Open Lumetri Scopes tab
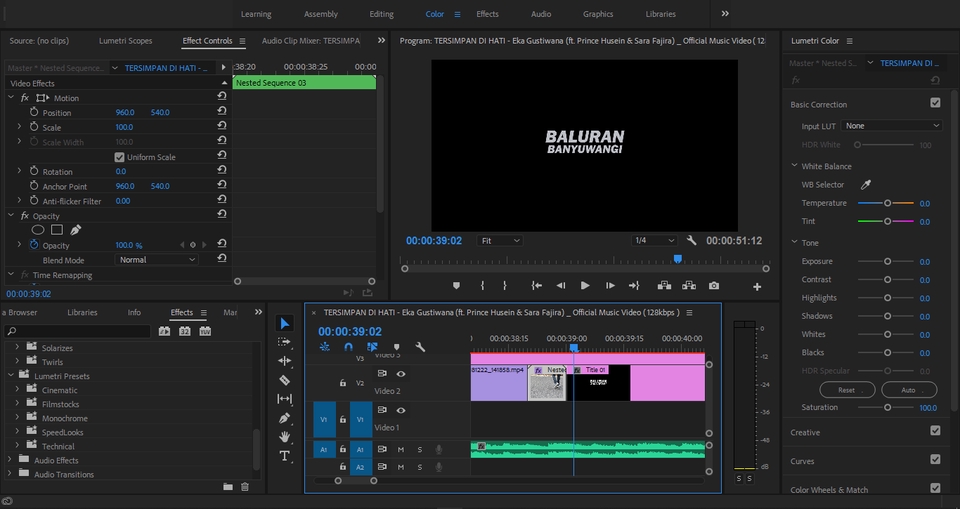The width and height of the screenshot is (960, 509). (126, 40)
